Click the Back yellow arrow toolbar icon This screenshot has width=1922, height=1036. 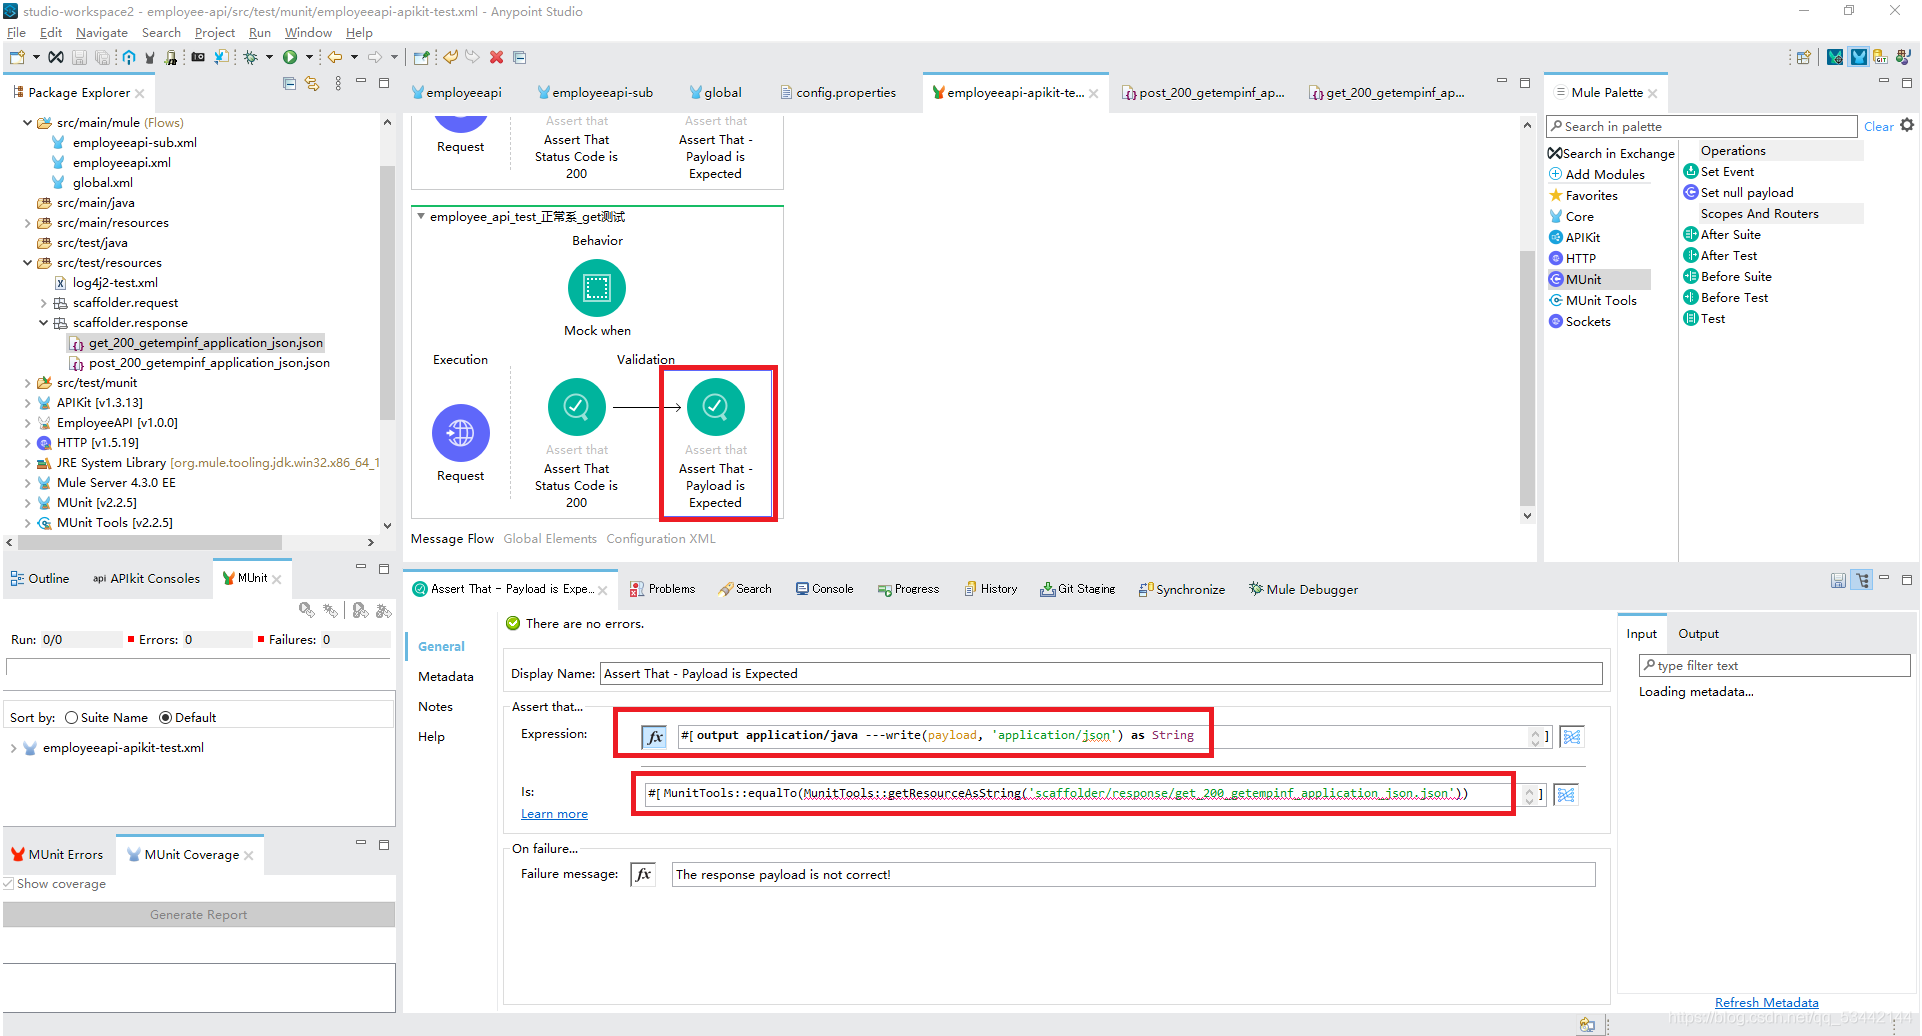pos(335,57)
